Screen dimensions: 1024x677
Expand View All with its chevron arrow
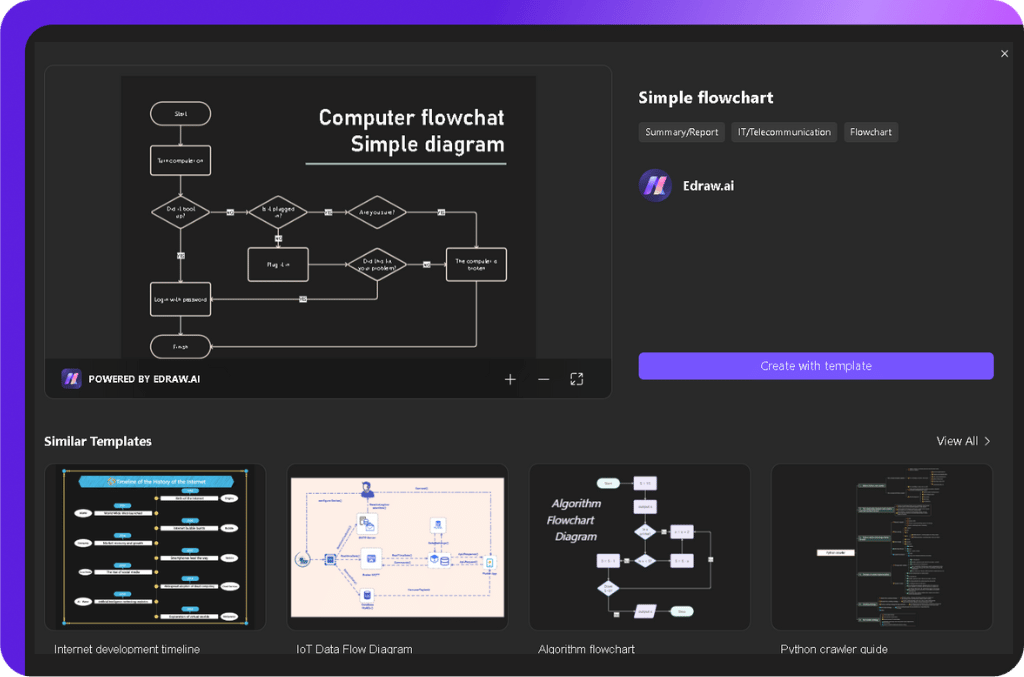[x=985, y=440]
